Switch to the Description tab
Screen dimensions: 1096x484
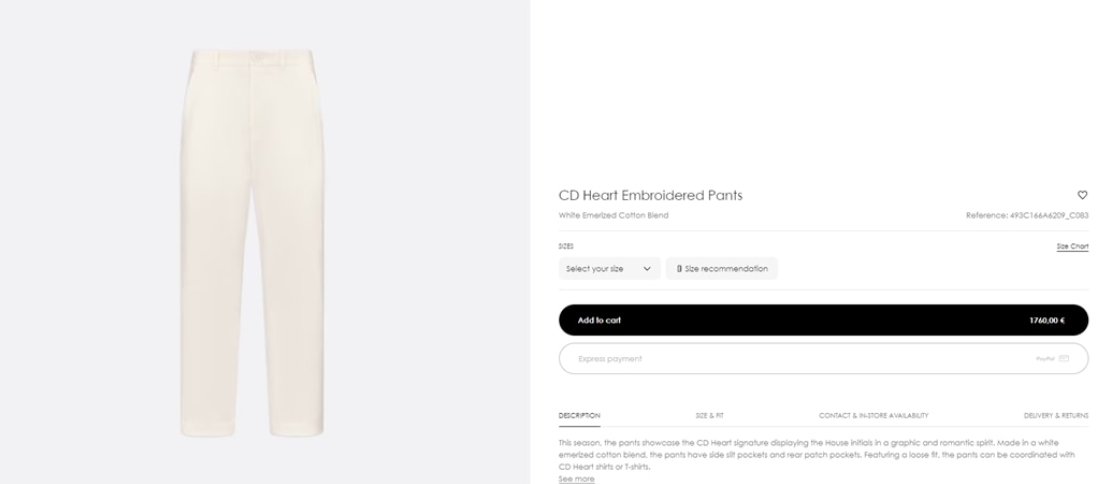click(x=579, y=415)
